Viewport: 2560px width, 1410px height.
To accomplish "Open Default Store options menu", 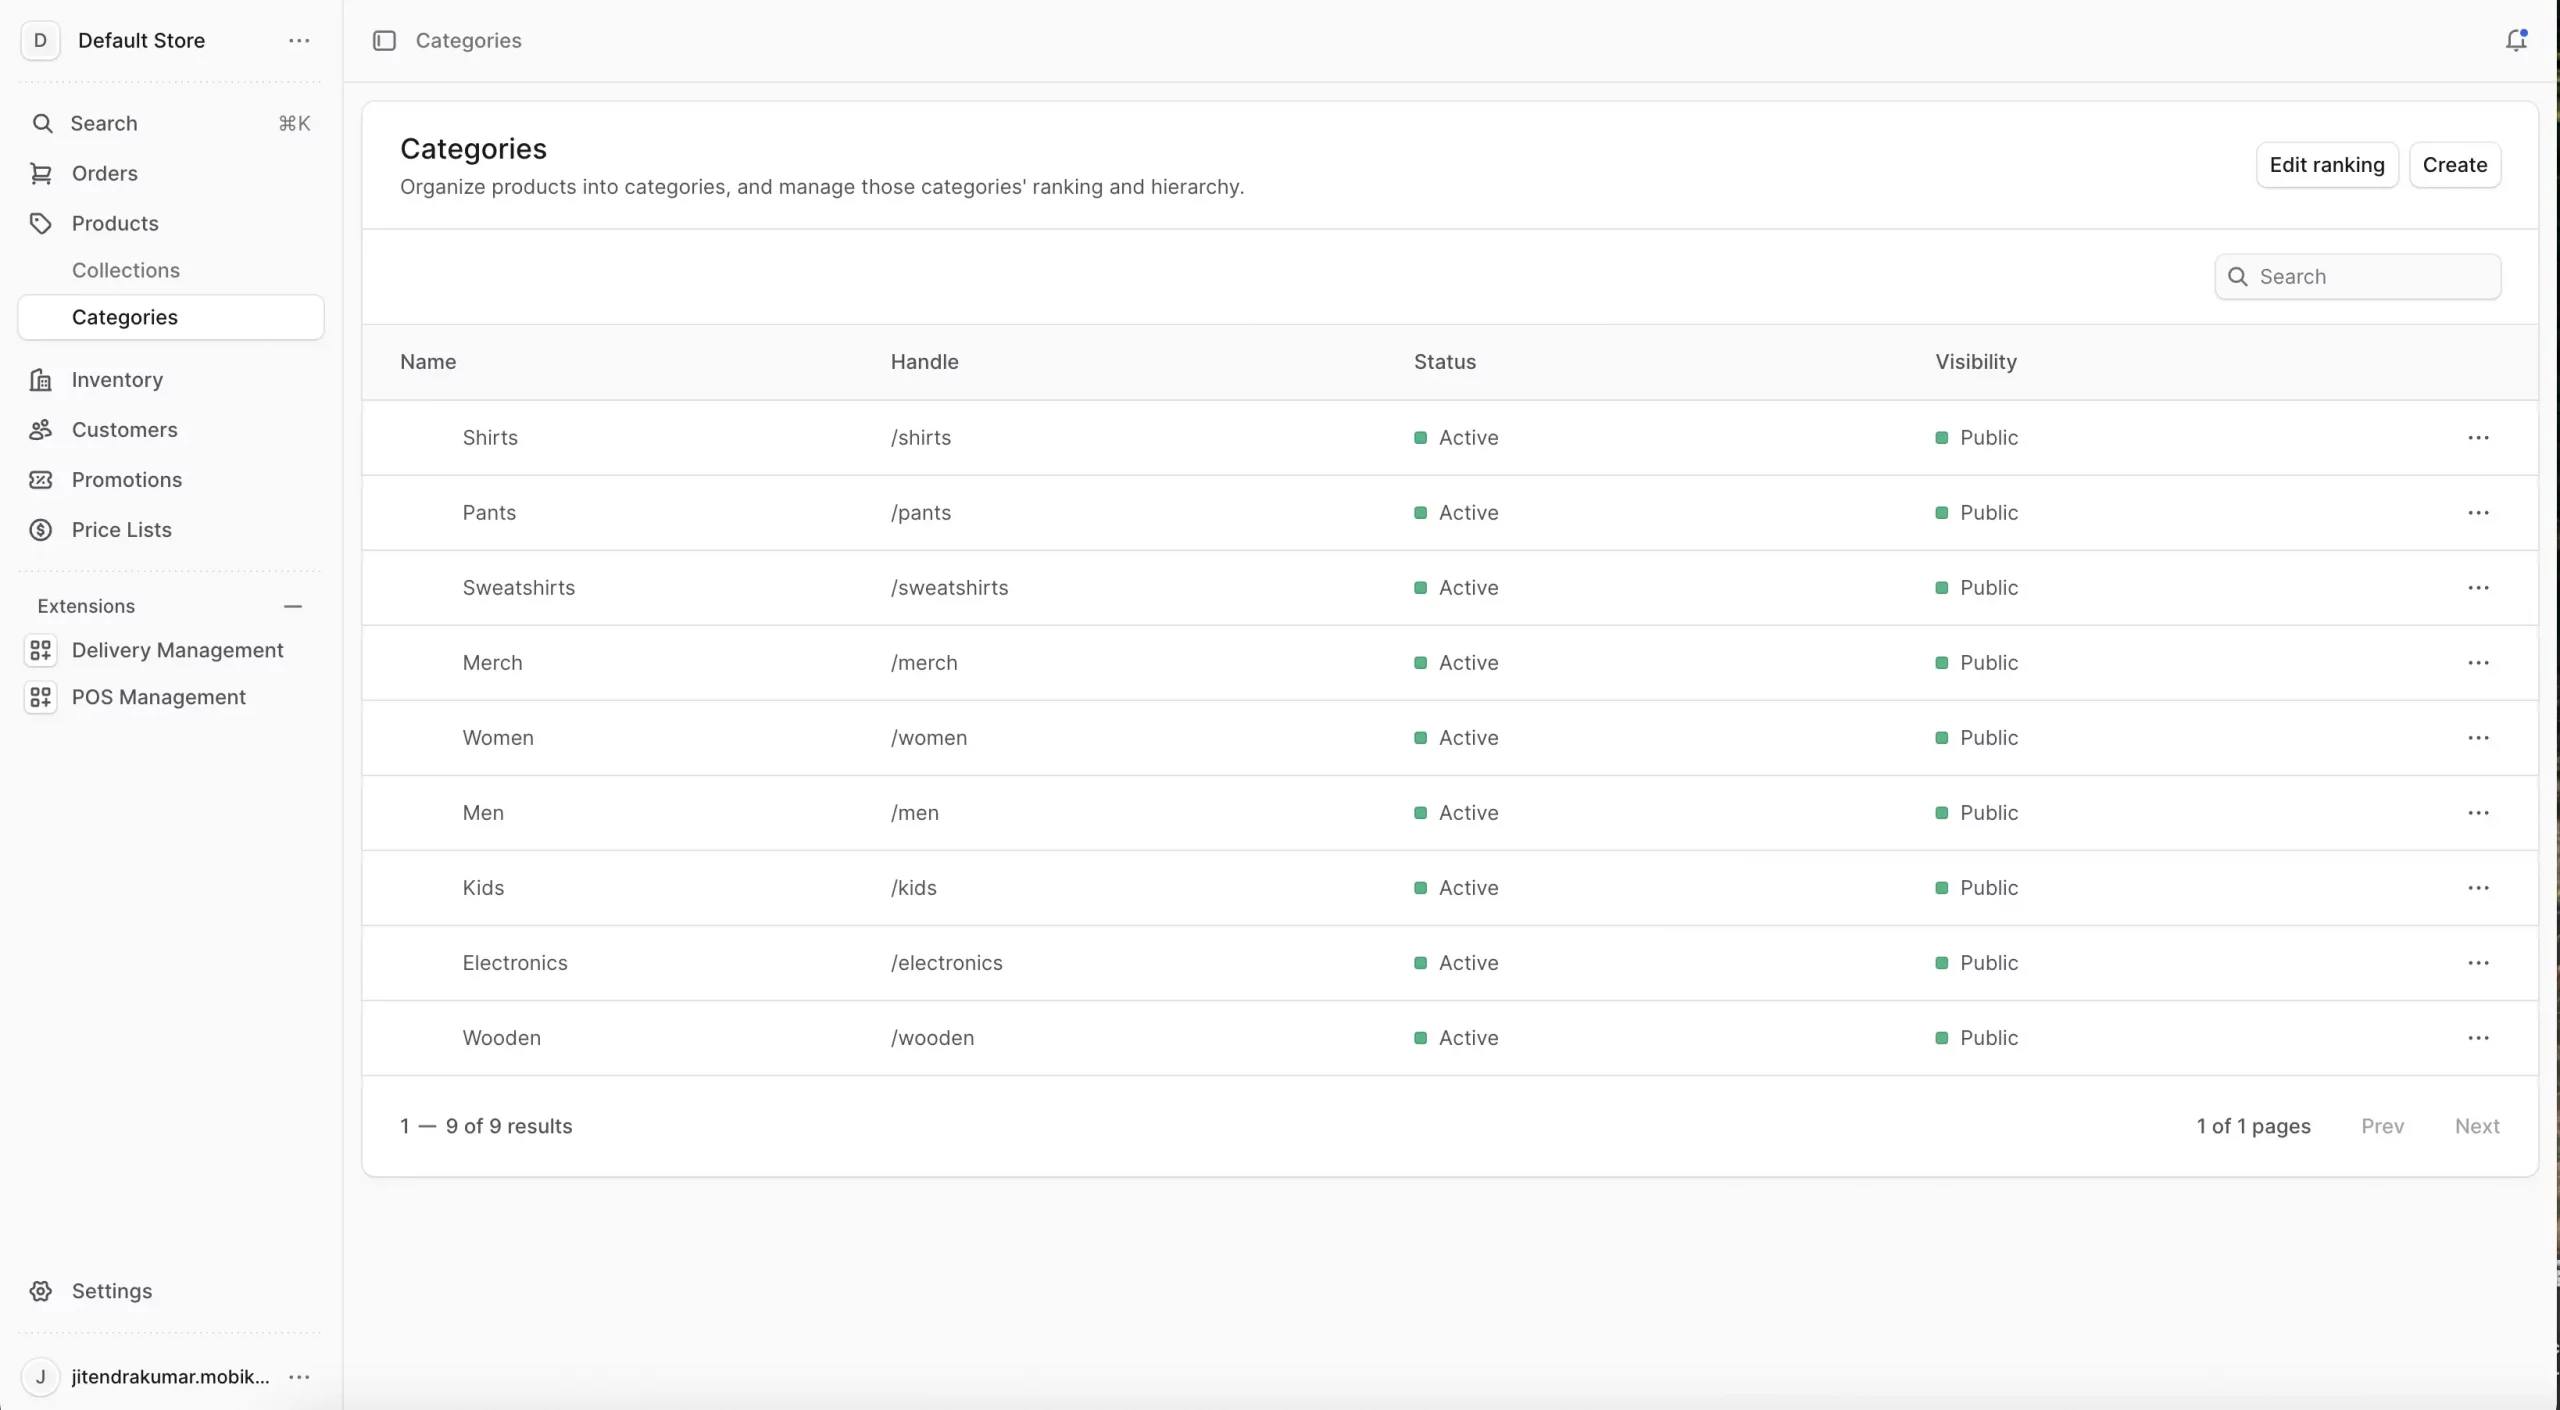I will [299, 40].
